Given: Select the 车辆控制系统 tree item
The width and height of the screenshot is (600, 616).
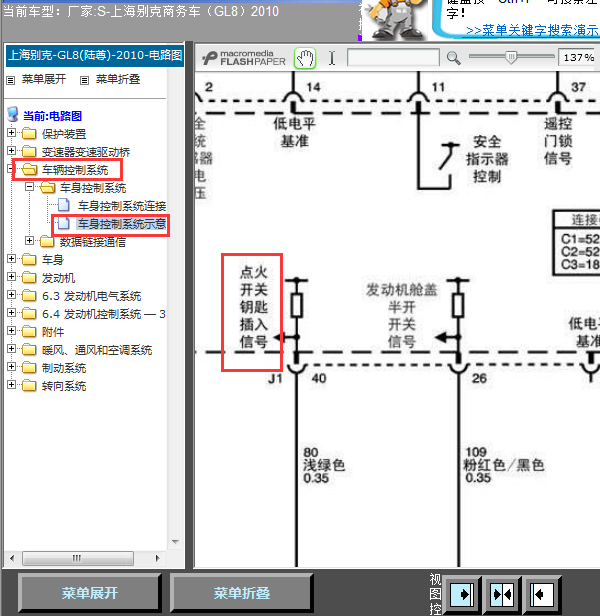Looking at the screenshot, I should tap(75, 170).
